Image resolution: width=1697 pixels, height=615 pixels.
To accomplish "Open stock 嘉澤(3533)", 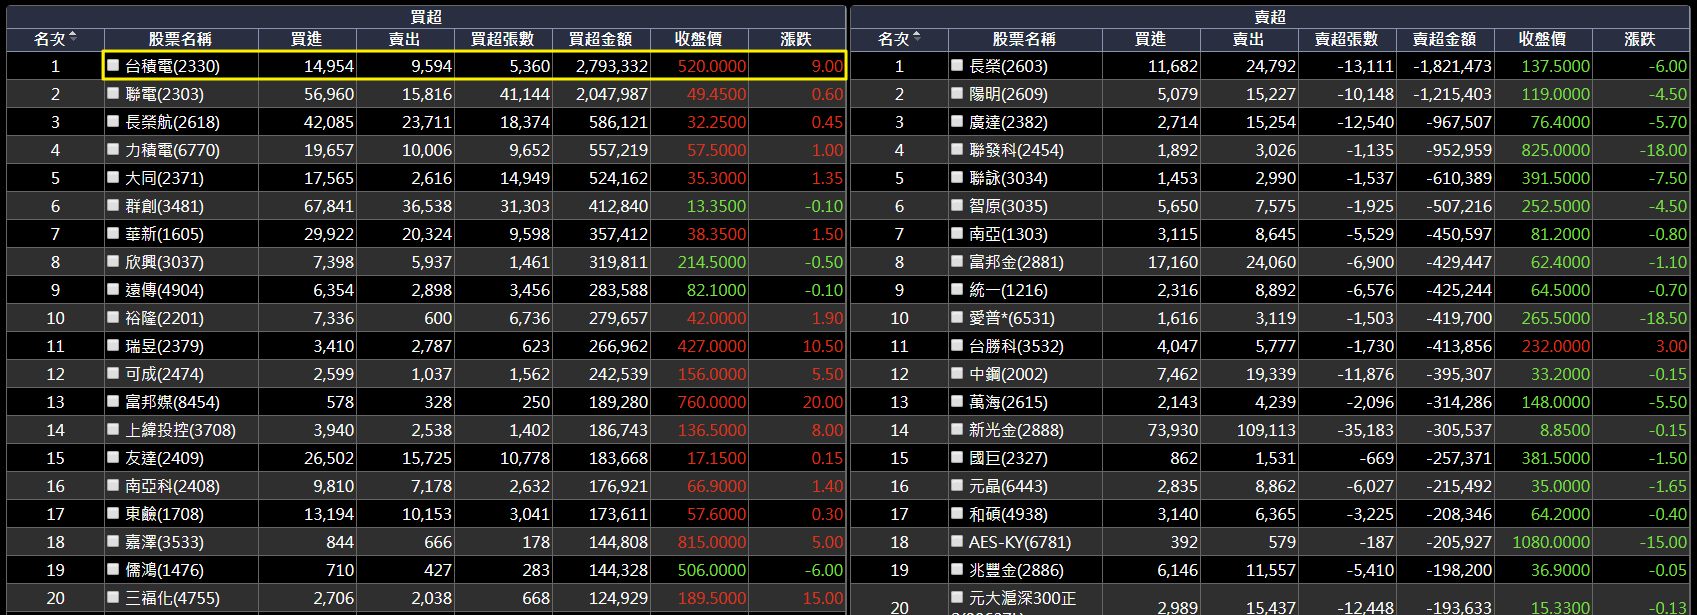I will coord(164,542).
